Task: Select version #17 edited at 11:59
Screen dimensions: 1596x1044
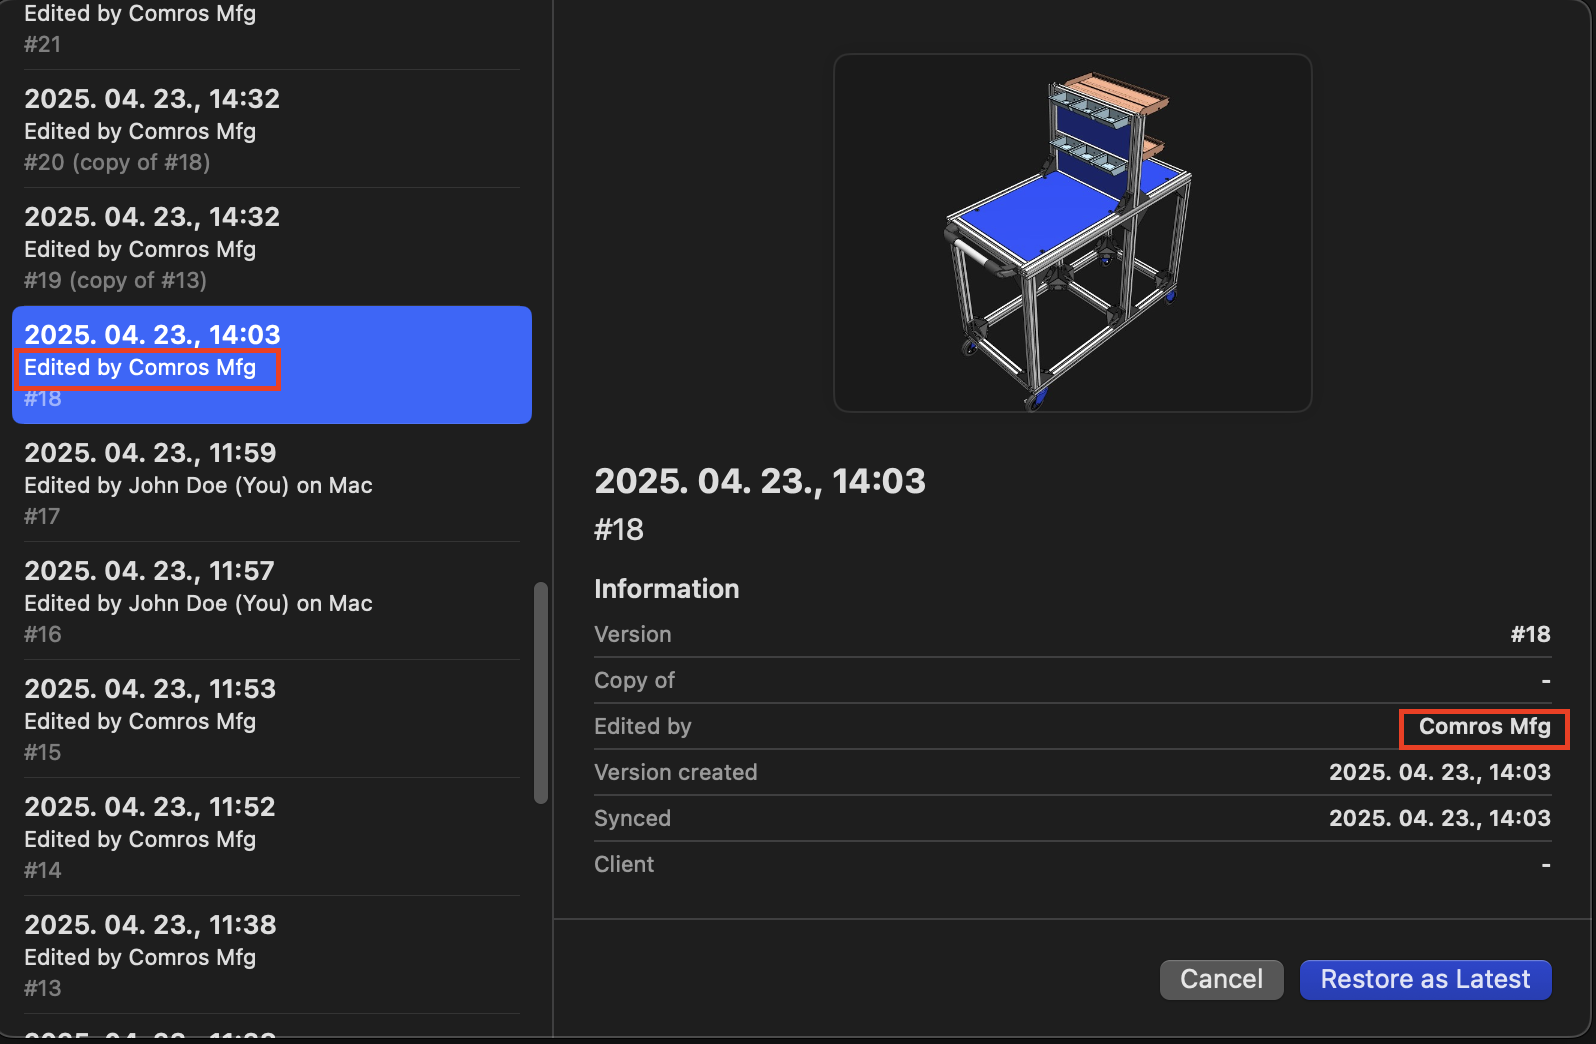Action: (272, 483)
